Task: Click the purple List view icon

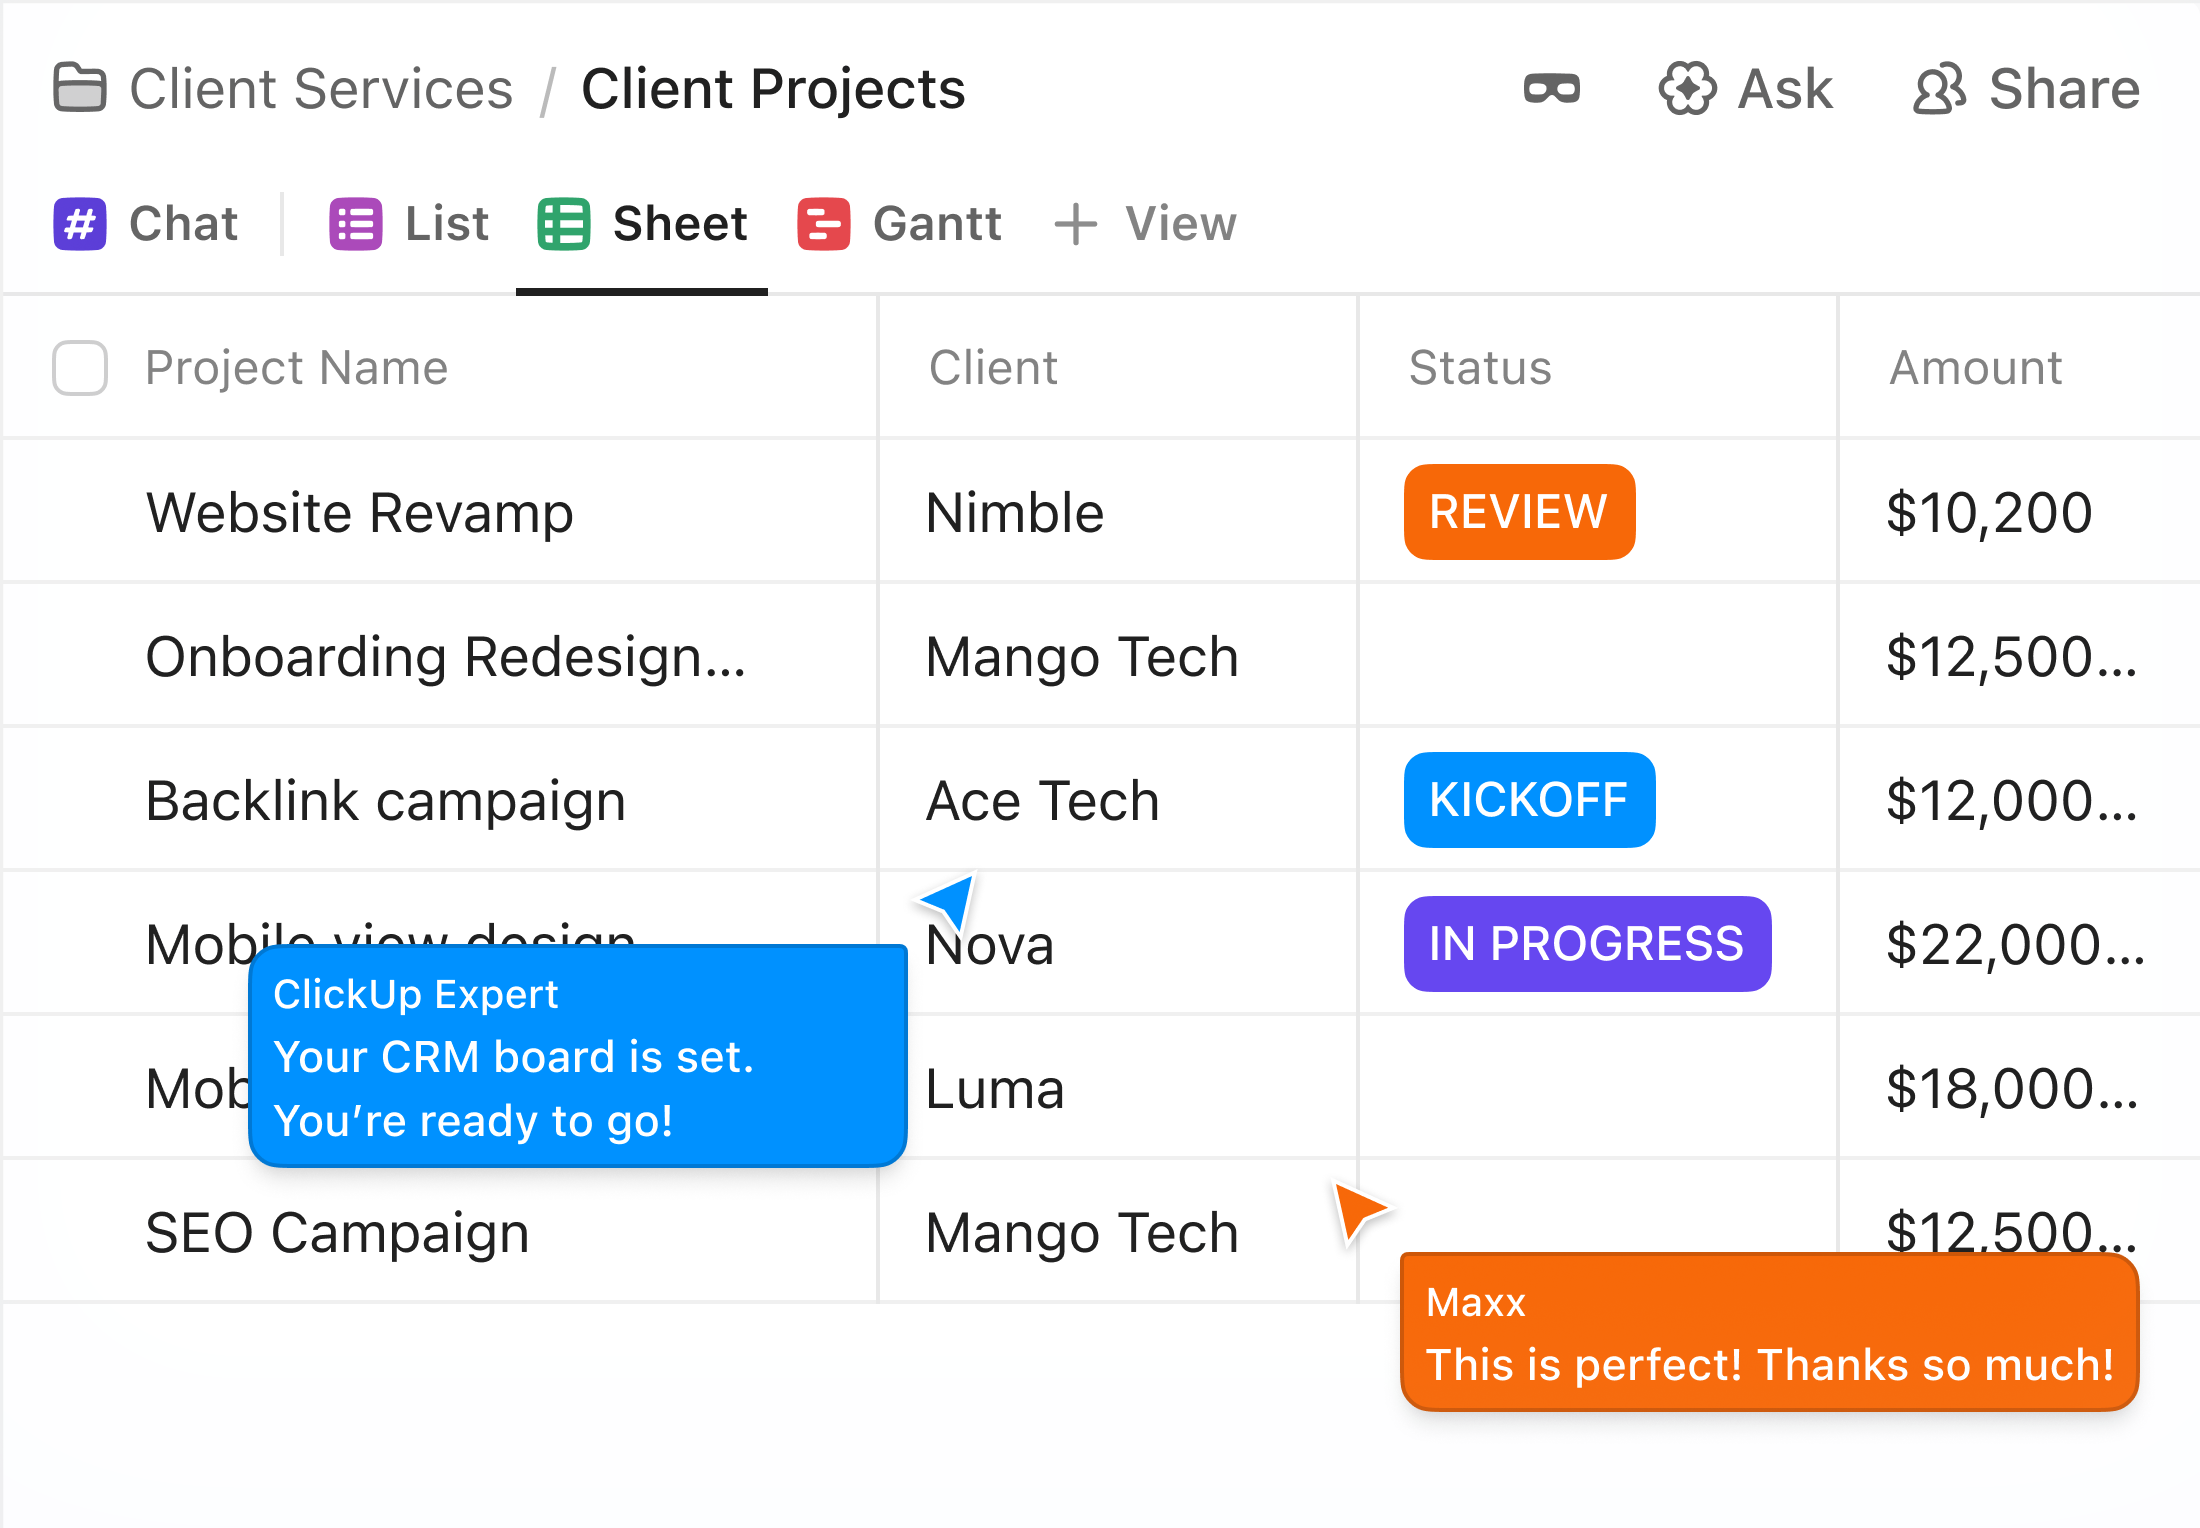Action: (x=354, y=224)
